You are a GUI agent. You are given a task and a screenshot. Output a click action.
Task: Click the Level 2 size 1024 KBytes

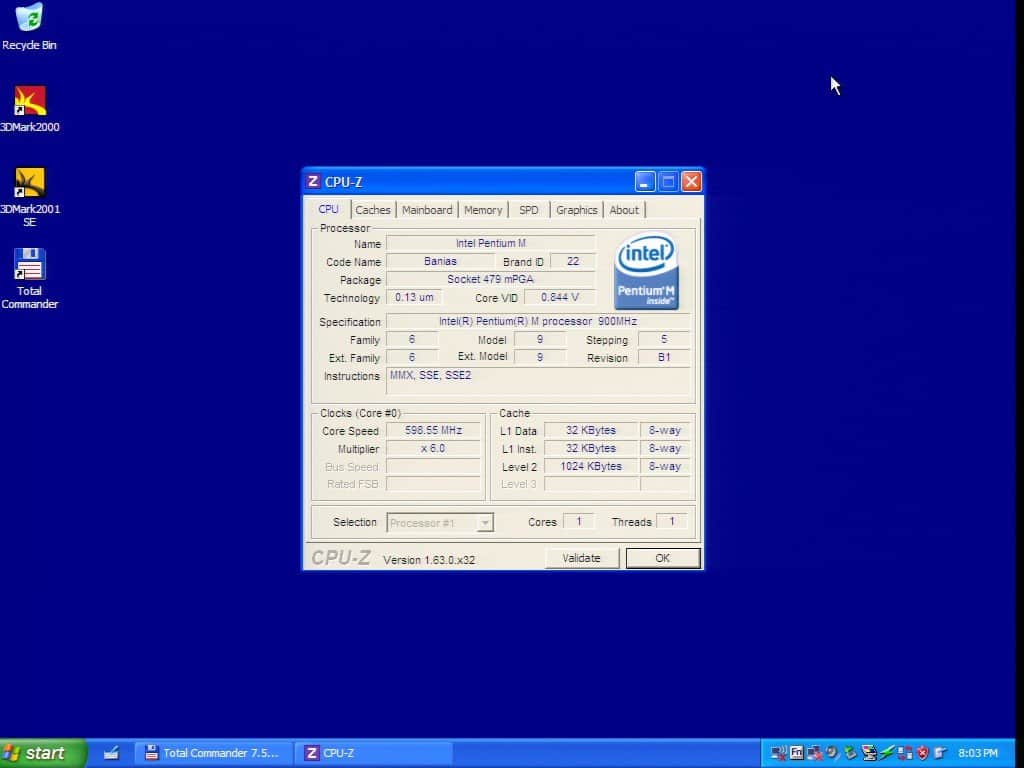pyautogui.click(x=591, y=466)
